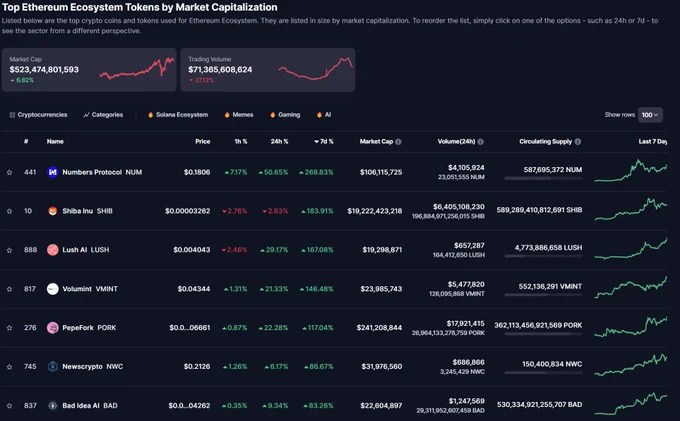Click the flame icon beside Solana Ecosystem
The width and height of the screenshot is (680, 421).
tap(150, 115)
